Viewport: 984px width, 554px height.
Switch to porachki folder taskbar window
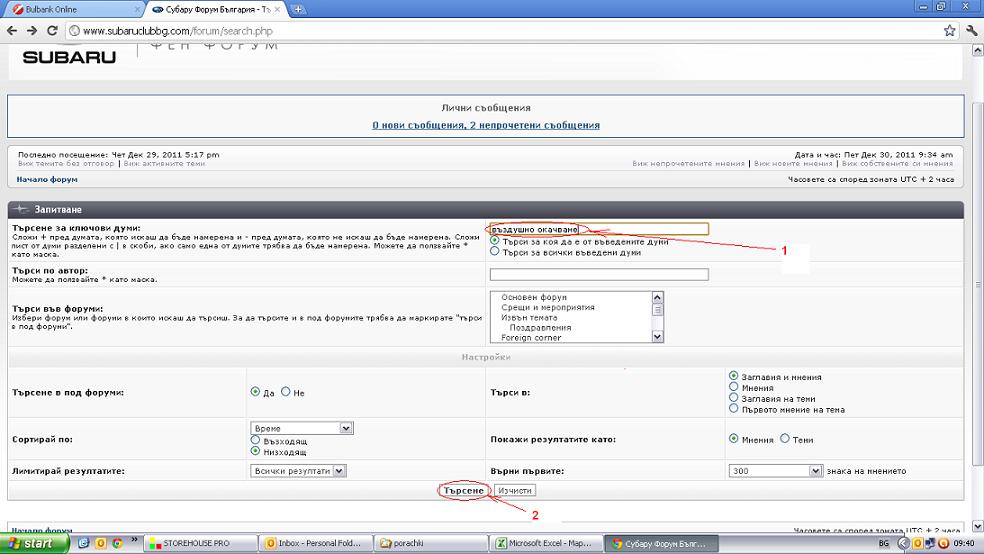tap(430, 543)
